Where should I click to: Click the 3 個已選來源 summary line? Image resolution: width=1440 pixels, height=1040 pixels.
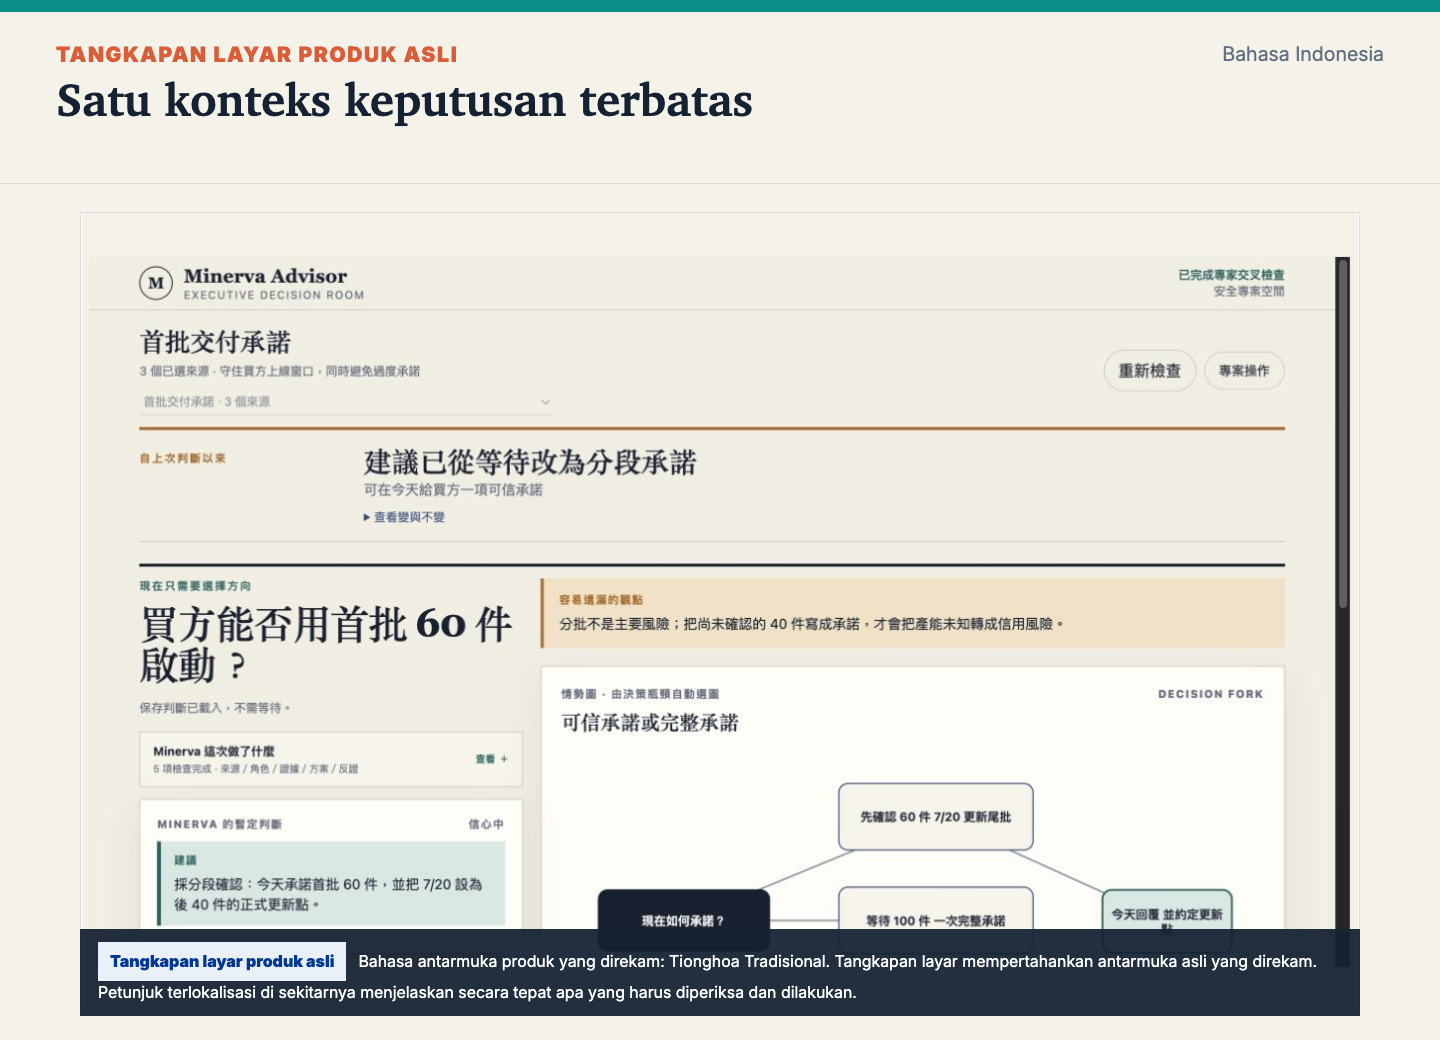point(280,371)
